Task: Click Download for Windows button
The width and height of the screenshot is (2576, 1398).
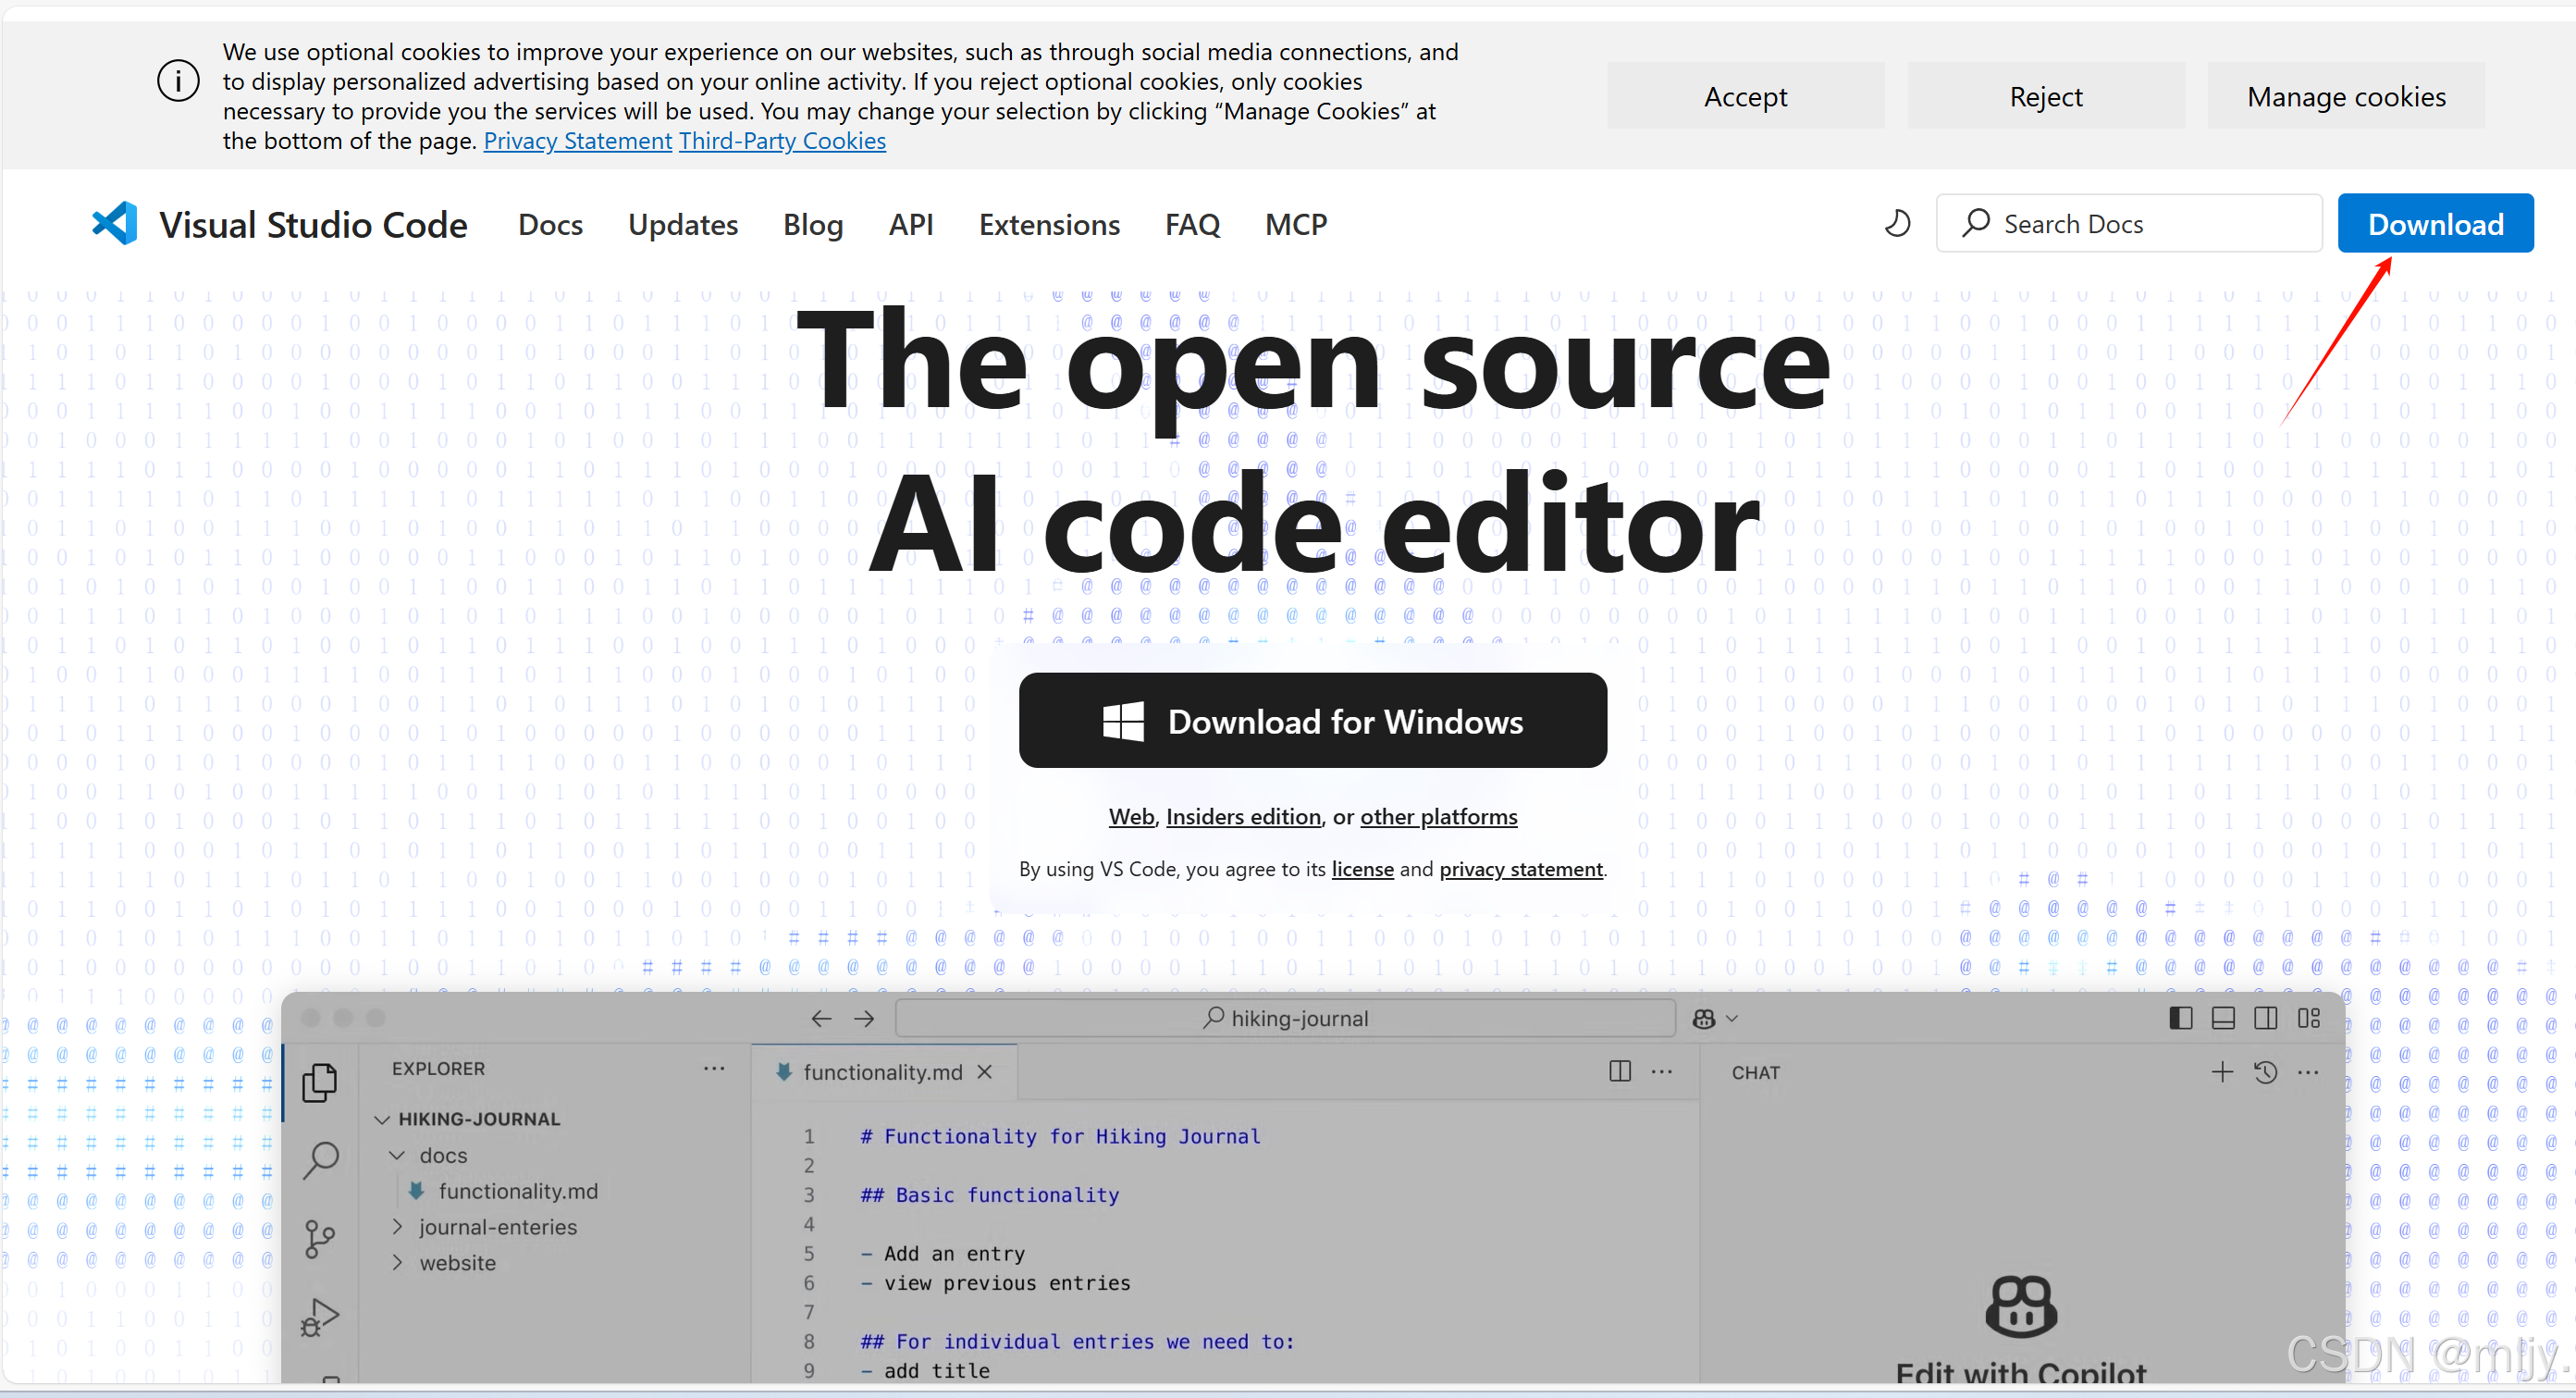Action: [1312, 721]
